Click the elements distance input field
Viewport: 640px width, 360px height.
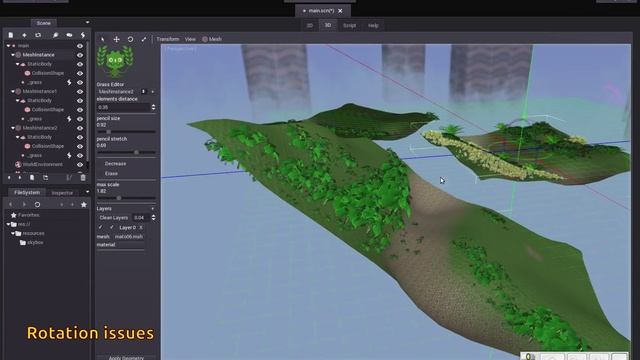tap(124, 107)
